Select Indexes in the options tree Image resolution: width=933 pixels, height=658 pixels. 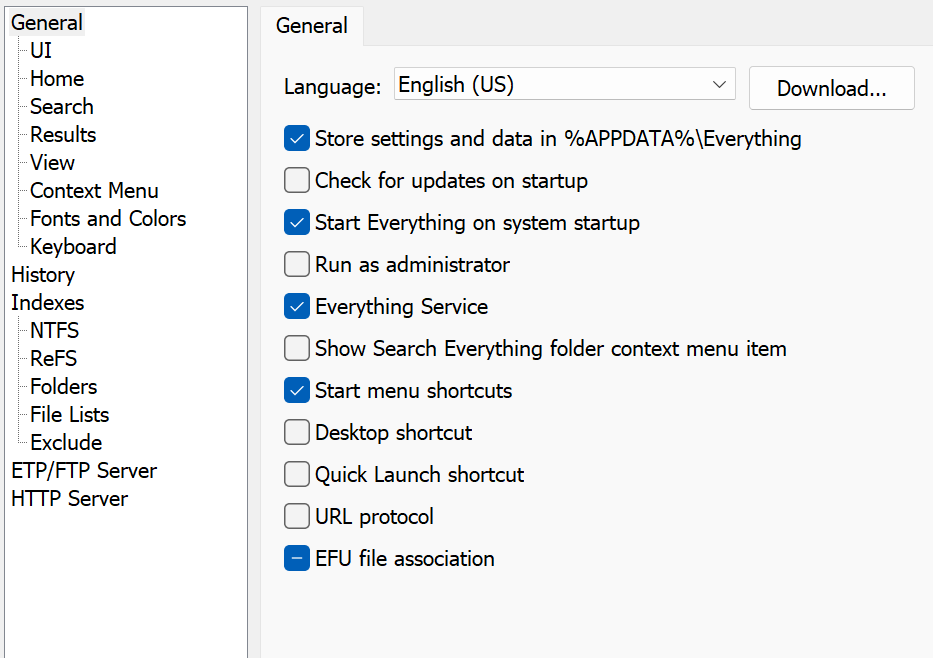pos(48,302)
